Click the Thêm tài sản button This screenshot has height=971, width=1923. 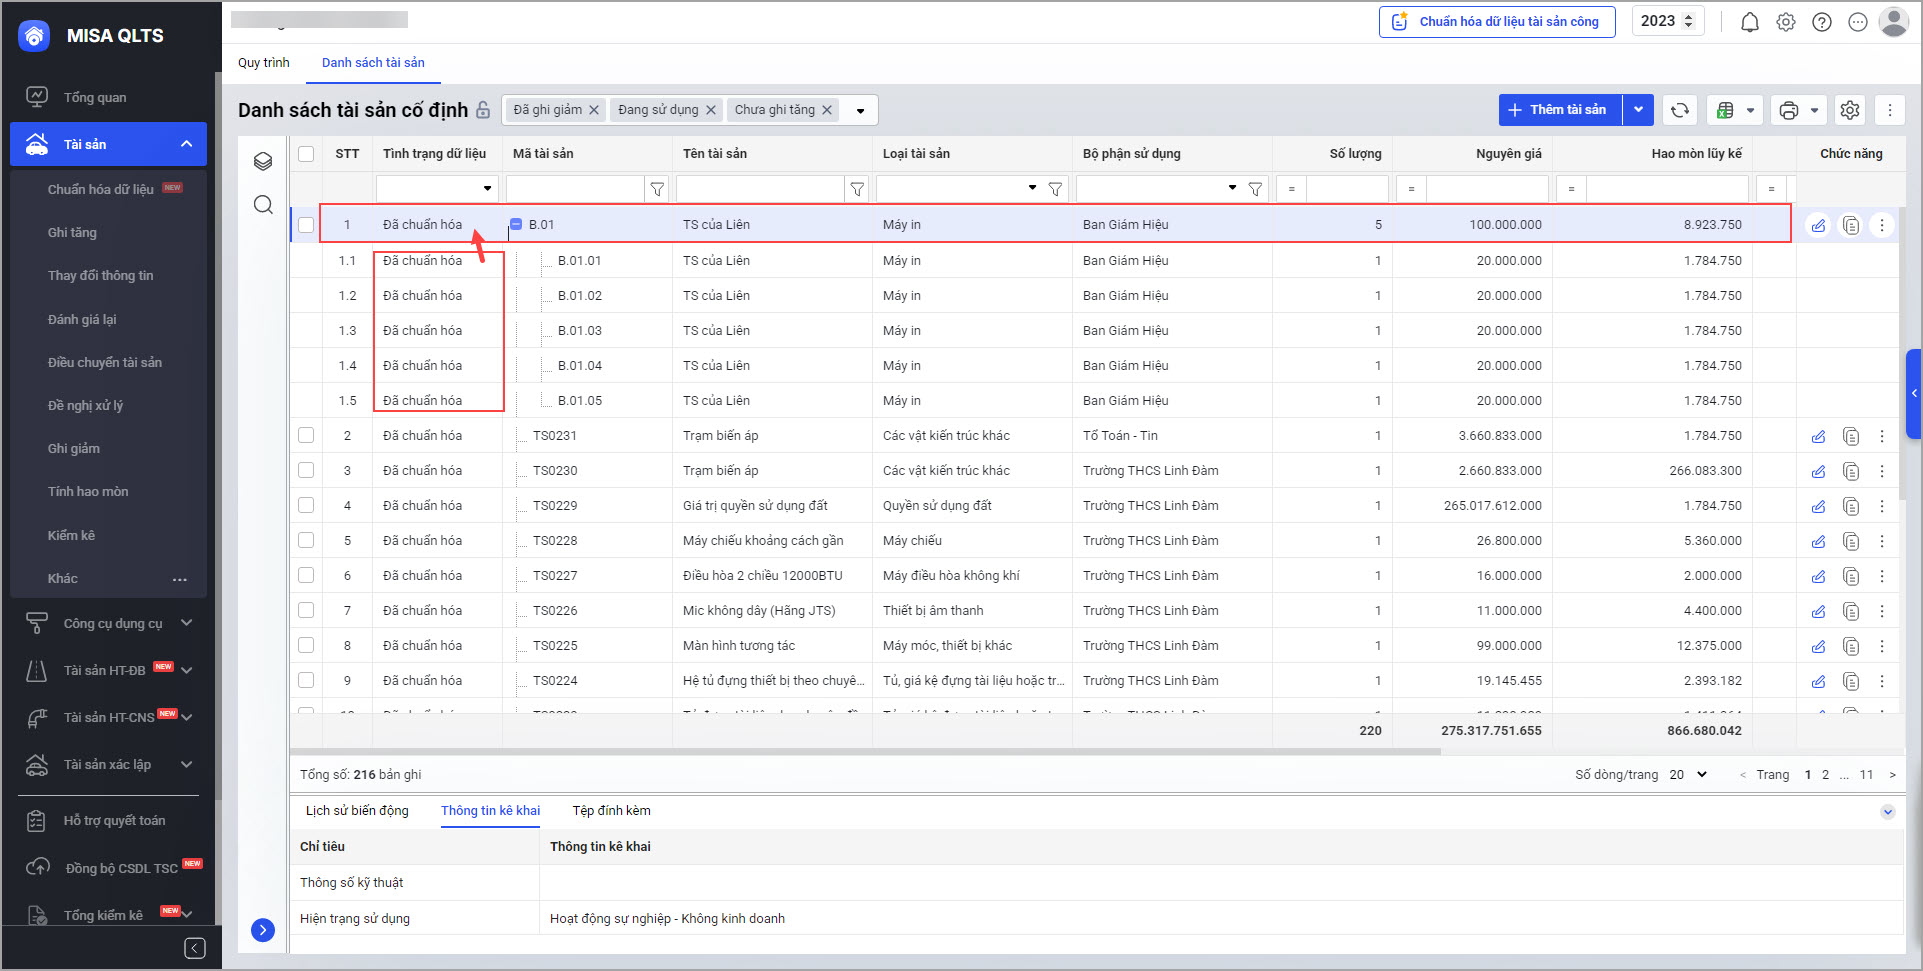[x=1559, y=110]
